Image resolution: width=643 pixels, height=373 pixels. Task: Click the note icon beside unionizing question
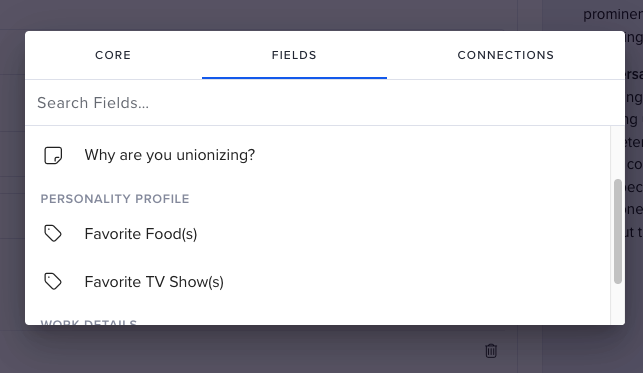point(53,155)
